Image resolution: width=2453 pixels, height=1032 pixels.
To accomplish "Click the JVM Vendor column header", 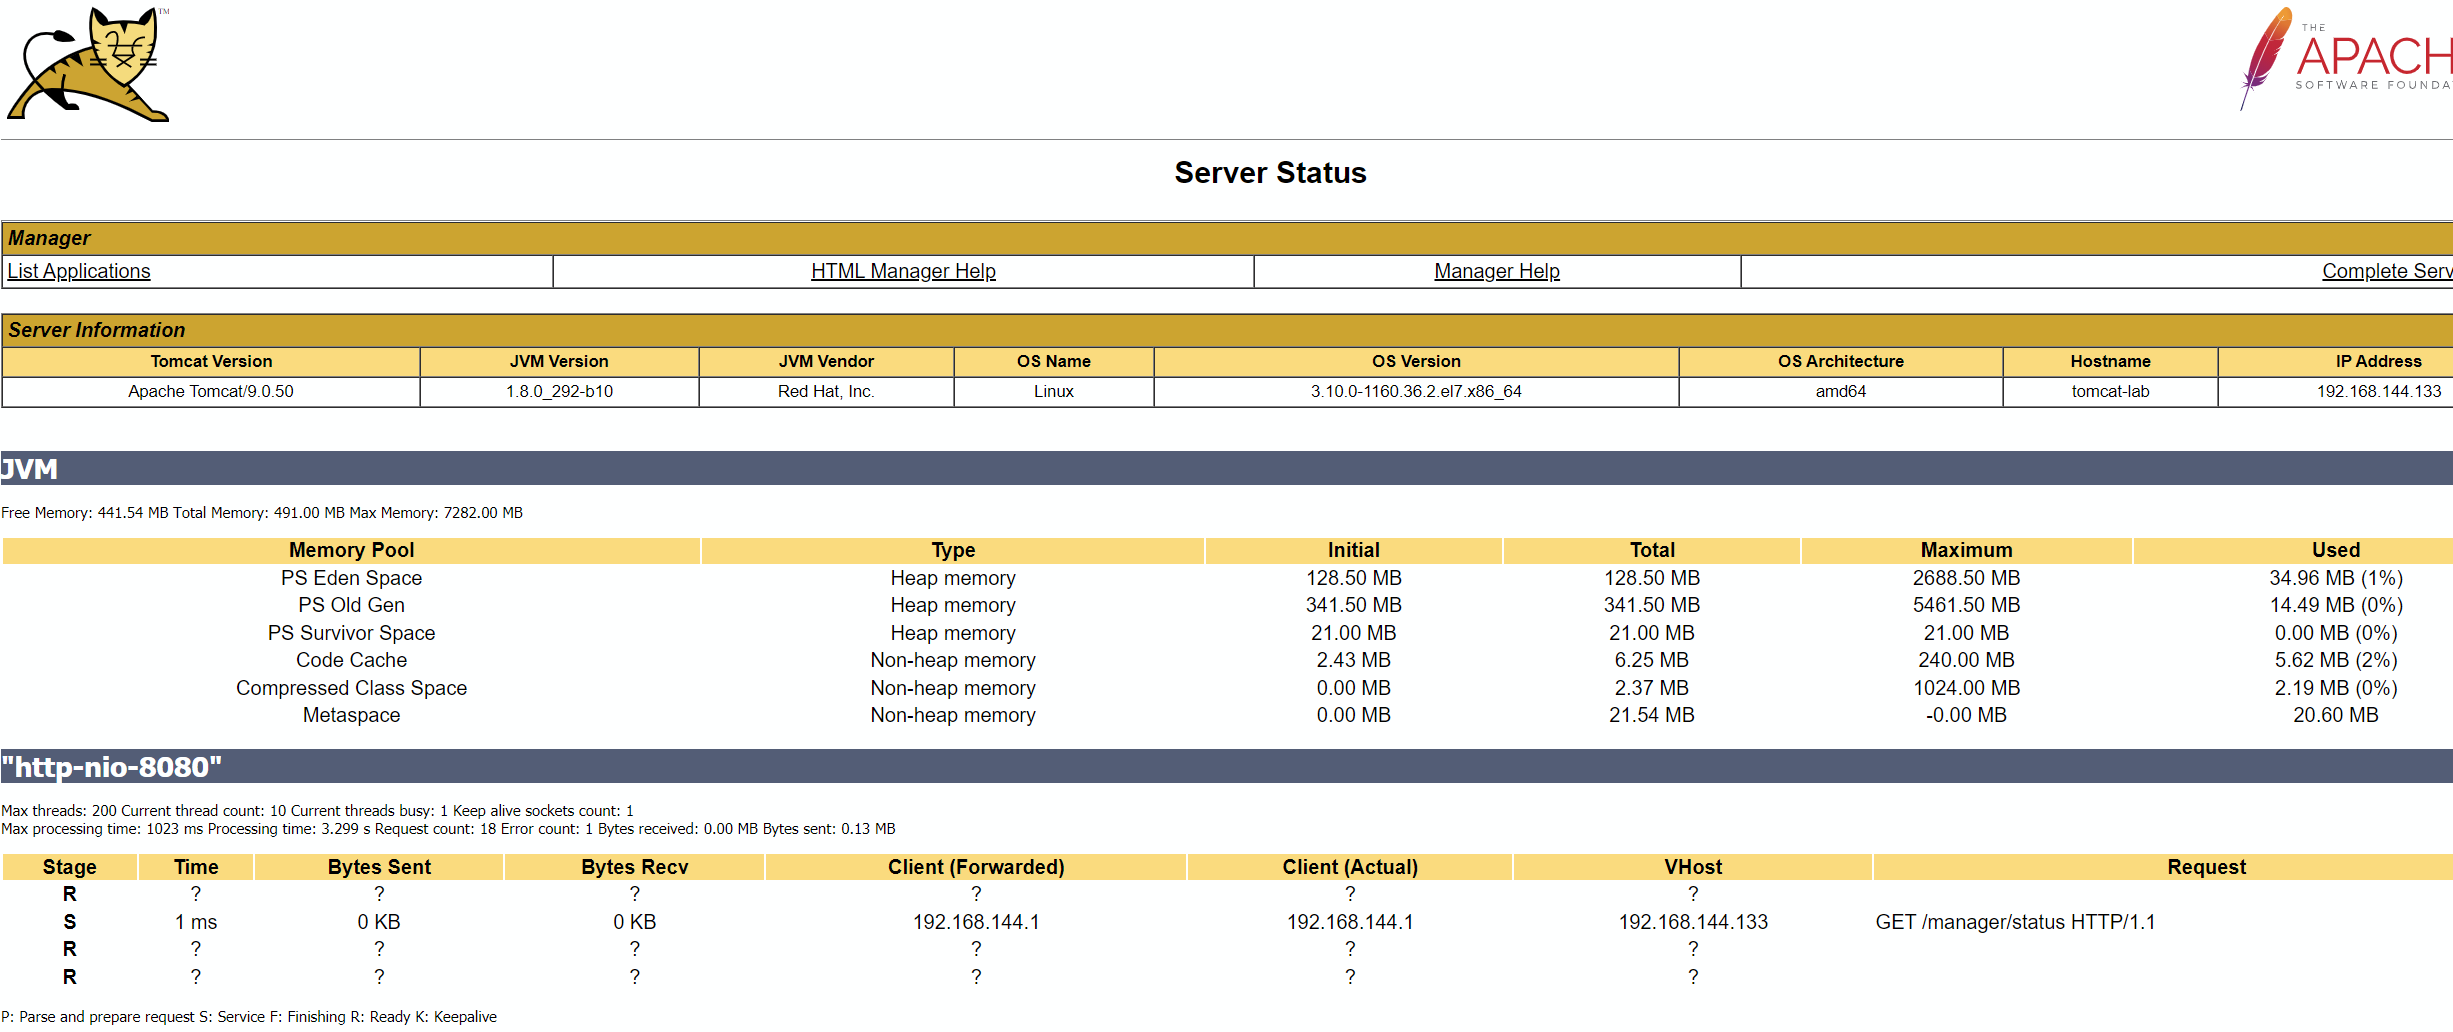I will (x=826, y=361).
